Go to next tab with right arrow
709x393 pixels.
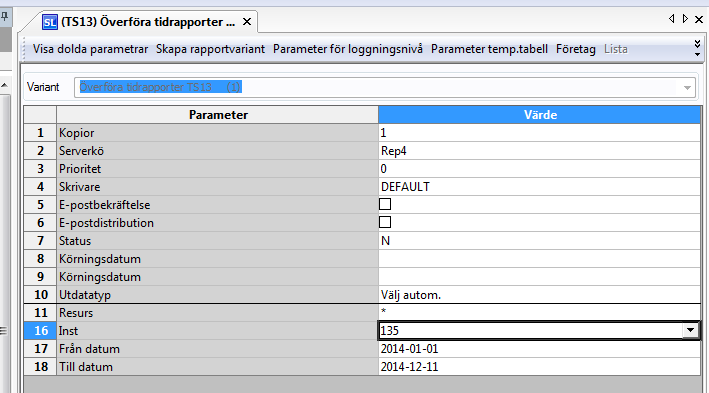[685, 19]
